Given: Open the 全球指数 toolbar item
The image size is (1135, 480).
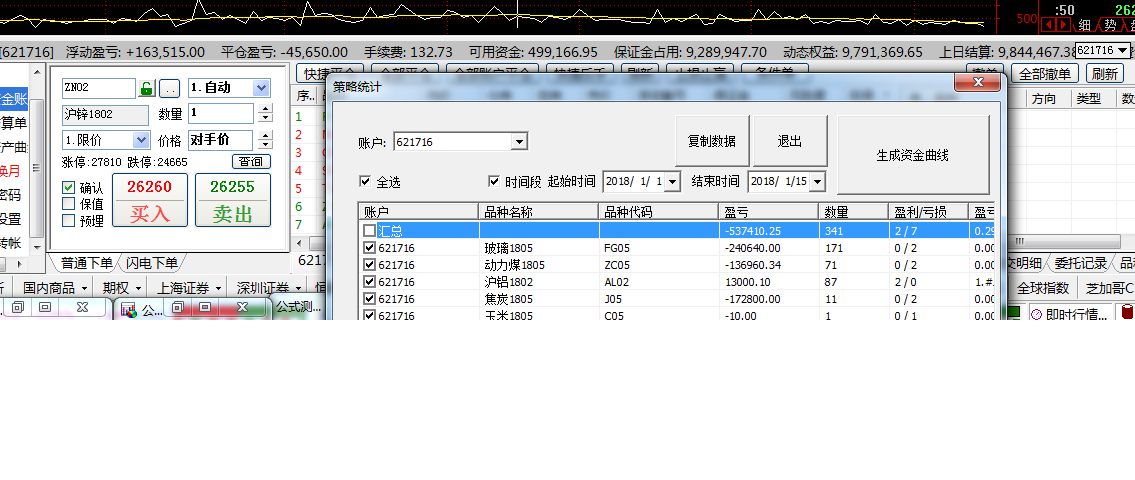Looking at the screenshot, I should point(1043,288).
